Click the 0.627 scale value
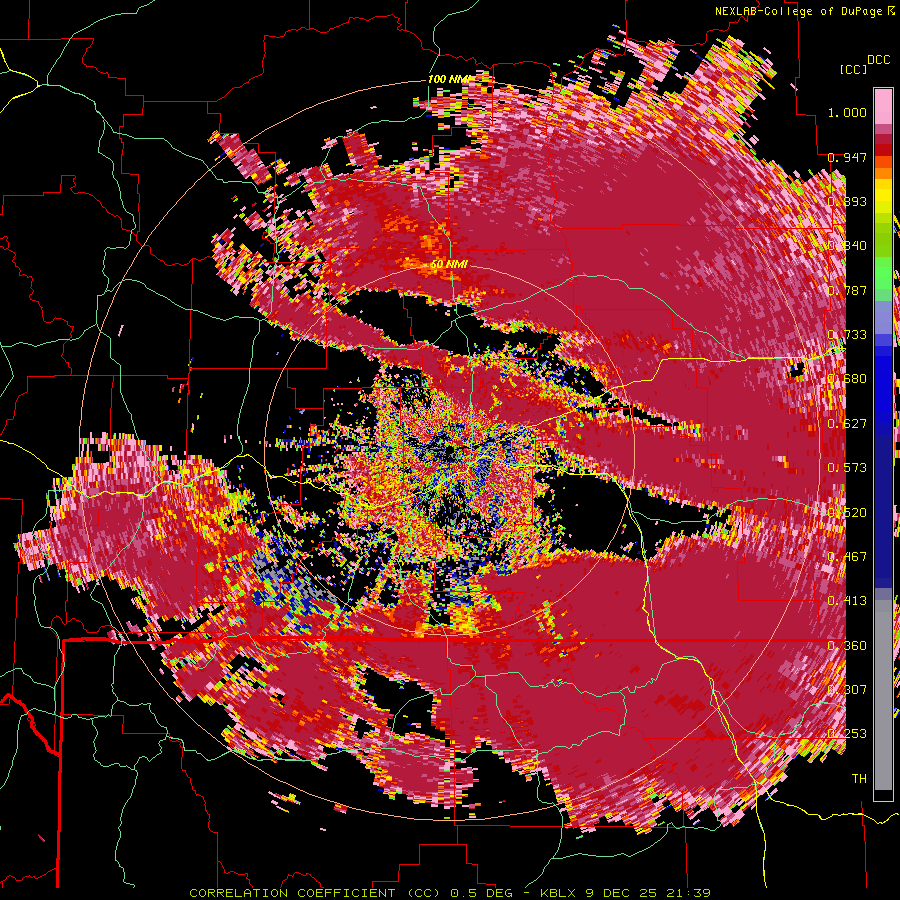This screenshot has height=900, width=900. tap(847, 424)
